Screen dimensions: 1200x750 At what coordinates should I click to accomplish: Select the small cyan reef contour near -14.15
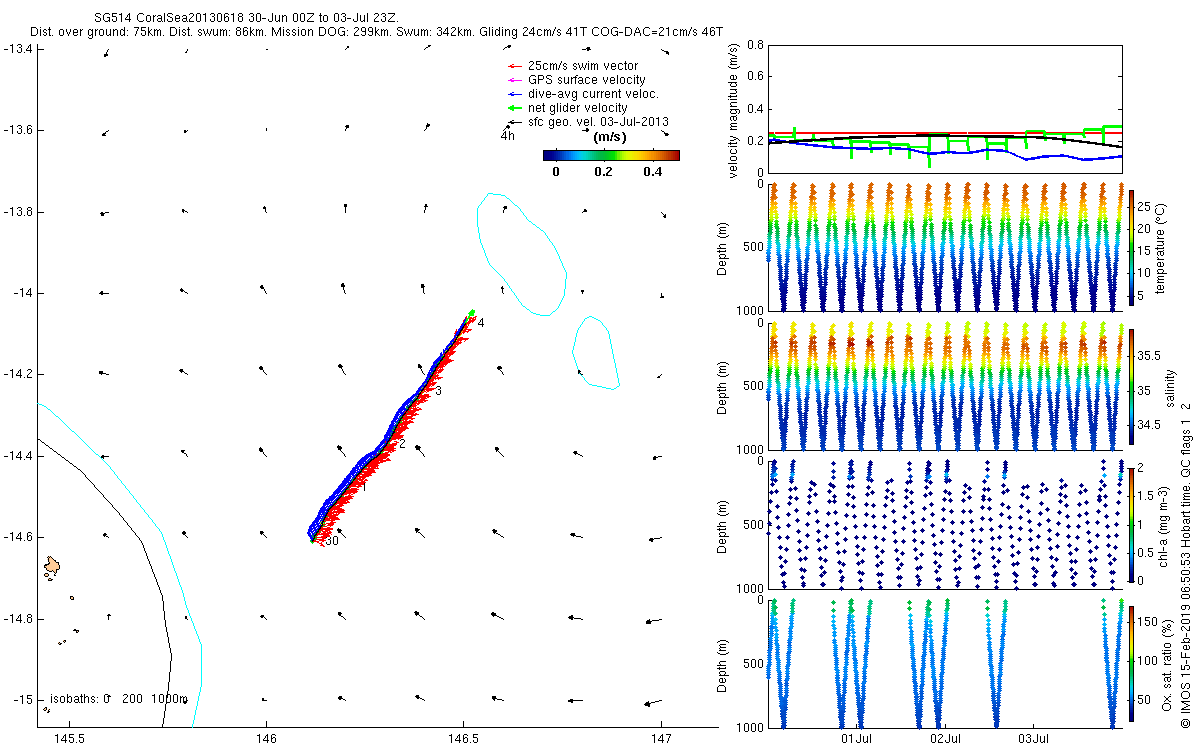coord(596,352)
